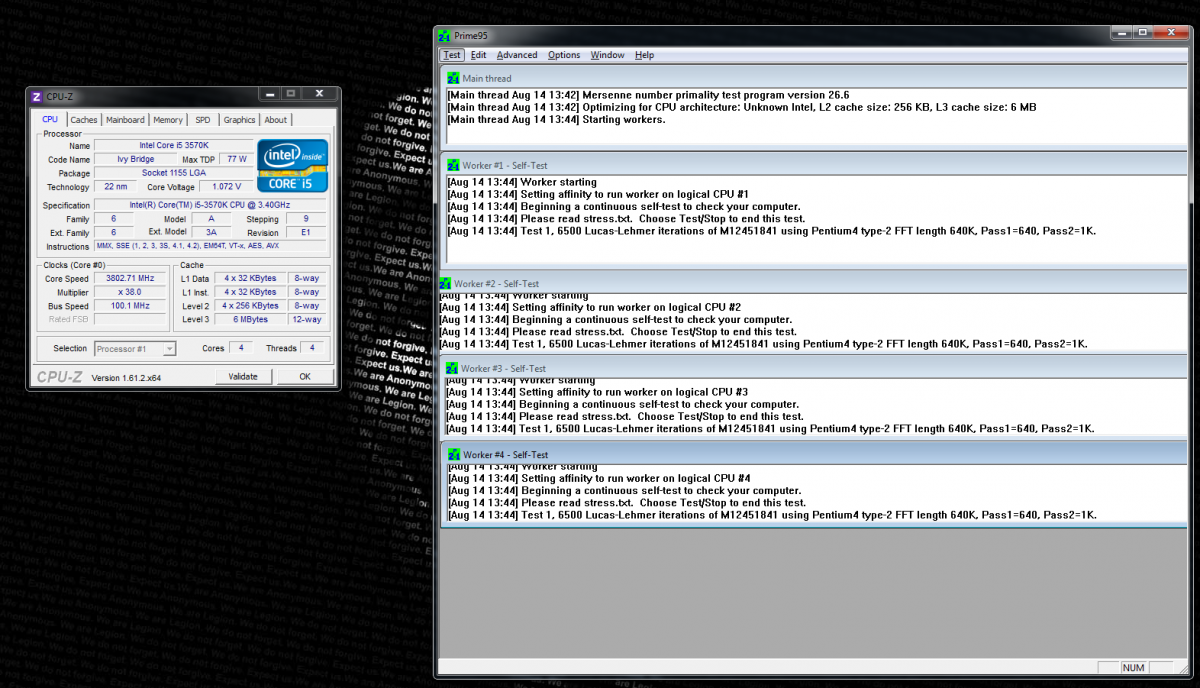Click the Threads count value in CPU-Z

(x=313, y=349)
